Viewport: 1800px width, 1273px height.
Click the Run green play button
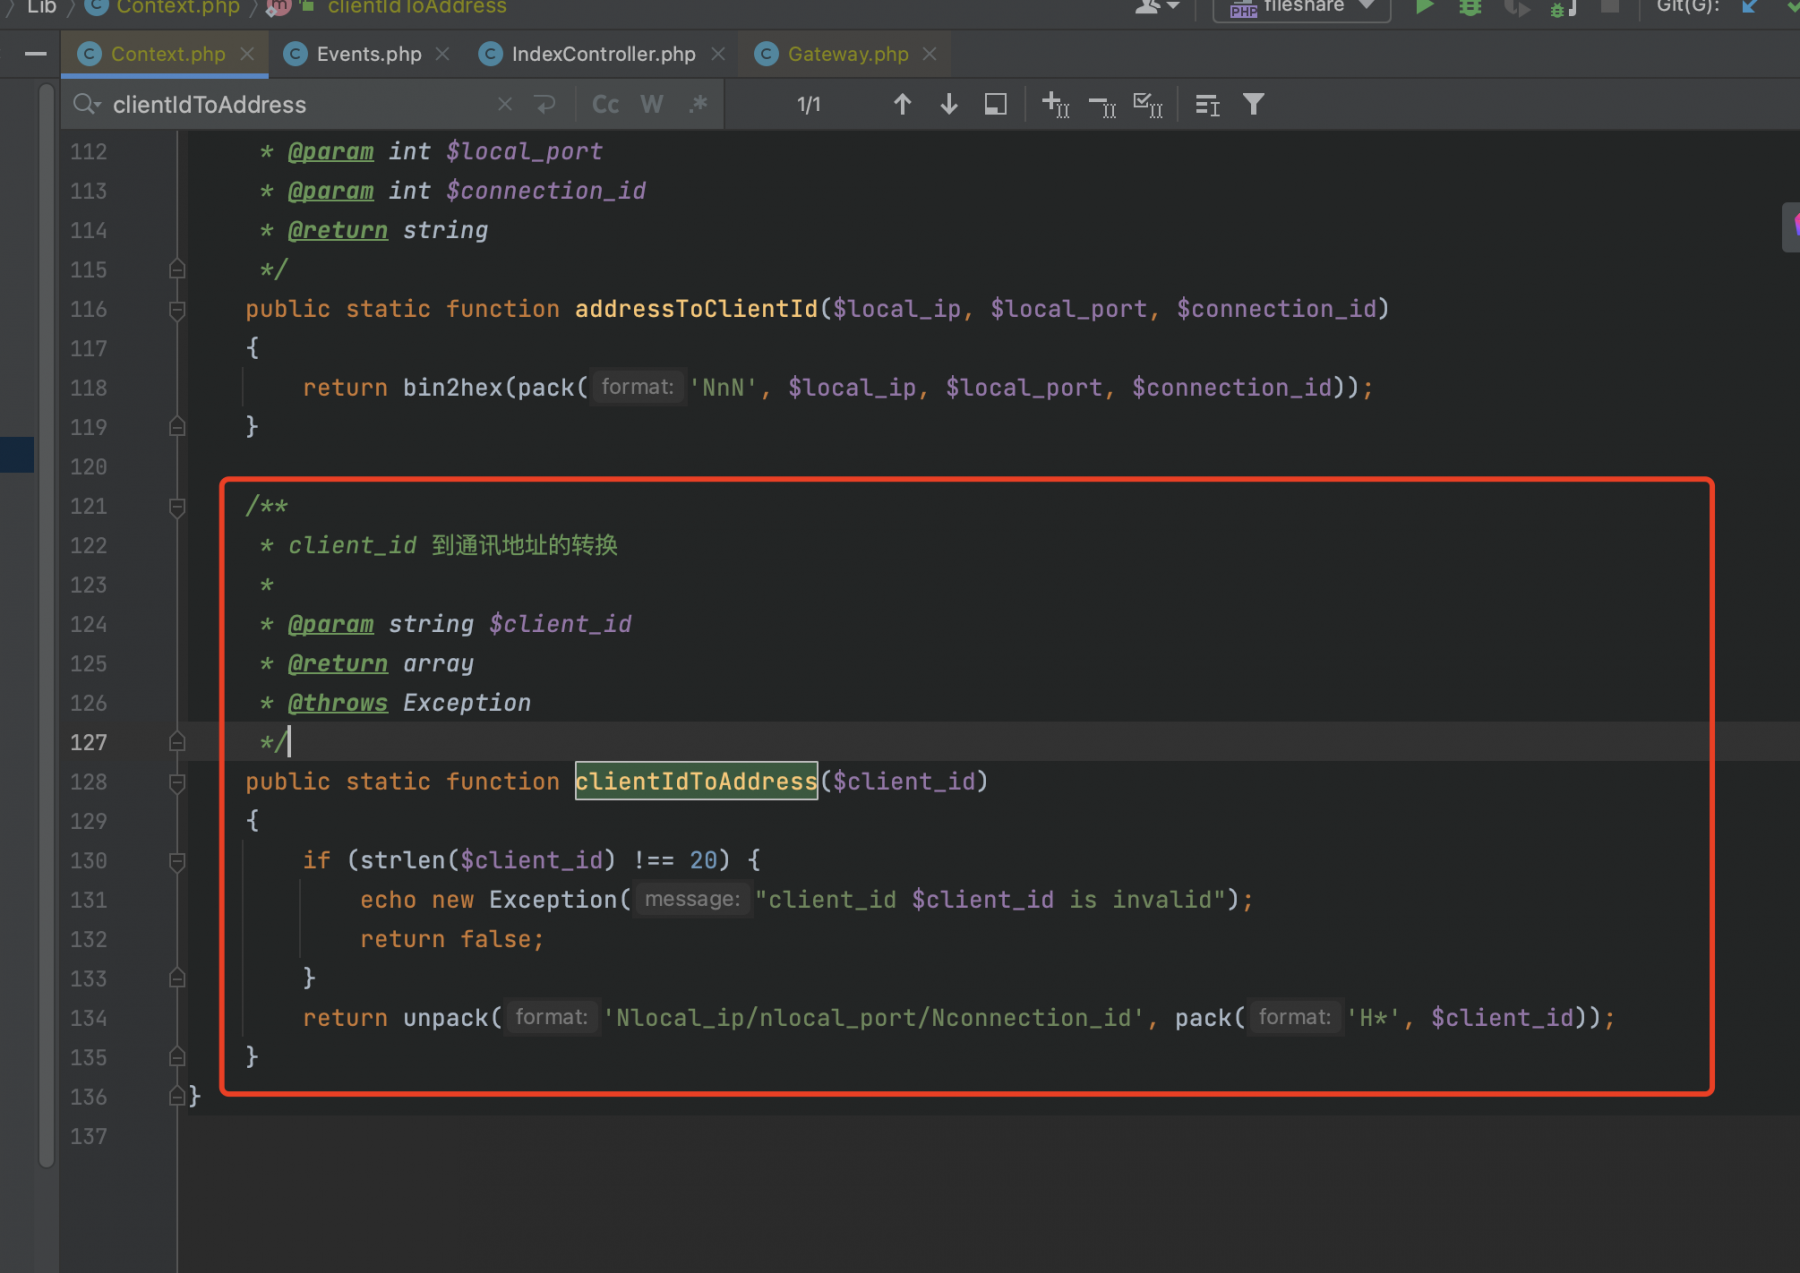(x=1425, y=8)
